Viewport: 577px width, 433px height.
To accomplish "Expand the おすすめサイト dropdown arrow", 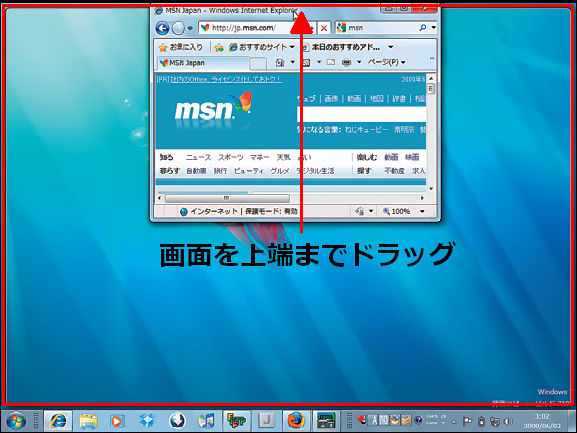I will point(292,47).
